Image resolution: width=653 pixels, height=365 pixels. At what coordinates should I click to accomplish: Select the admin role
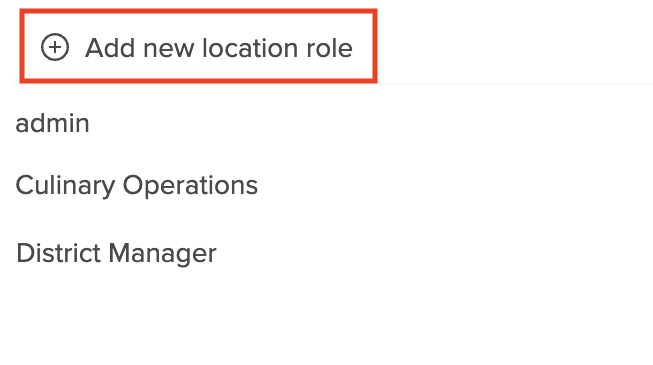[x=52, y=123]
